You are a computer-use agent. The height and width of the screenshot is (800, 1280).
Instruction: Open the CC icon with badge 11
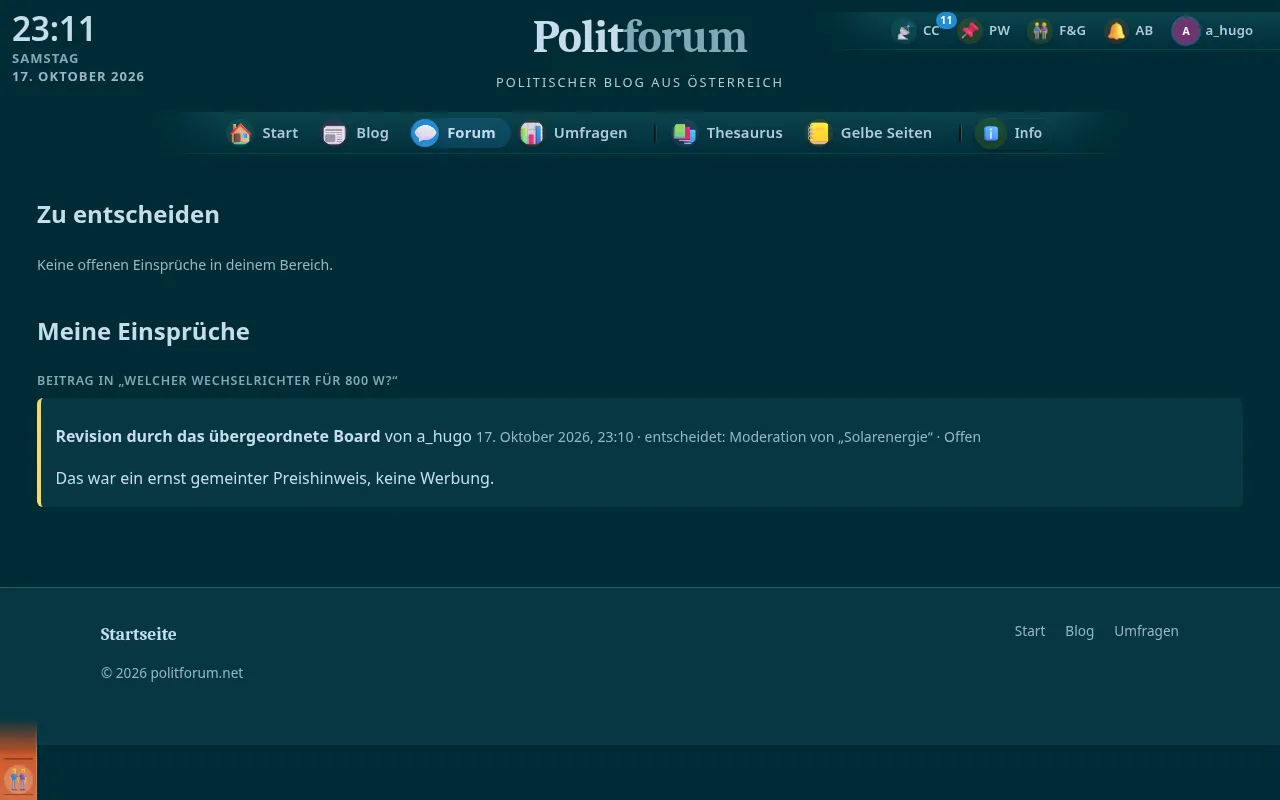904,31
